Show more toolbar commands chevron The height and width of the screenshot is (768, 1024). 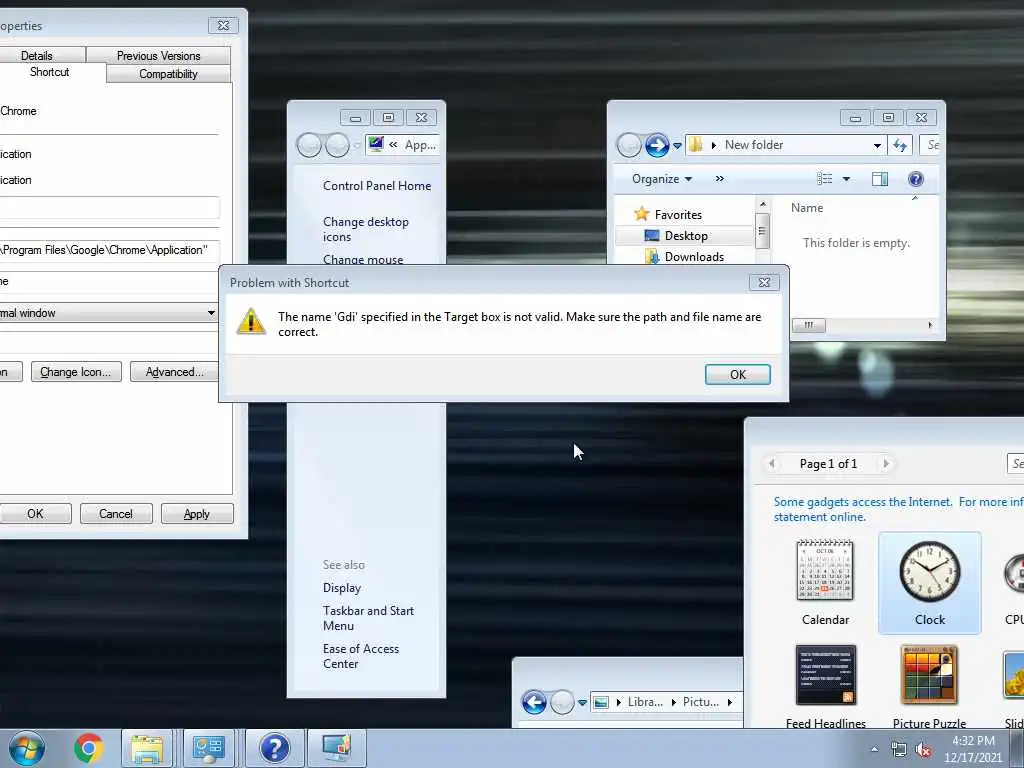(x=720, y=178)
